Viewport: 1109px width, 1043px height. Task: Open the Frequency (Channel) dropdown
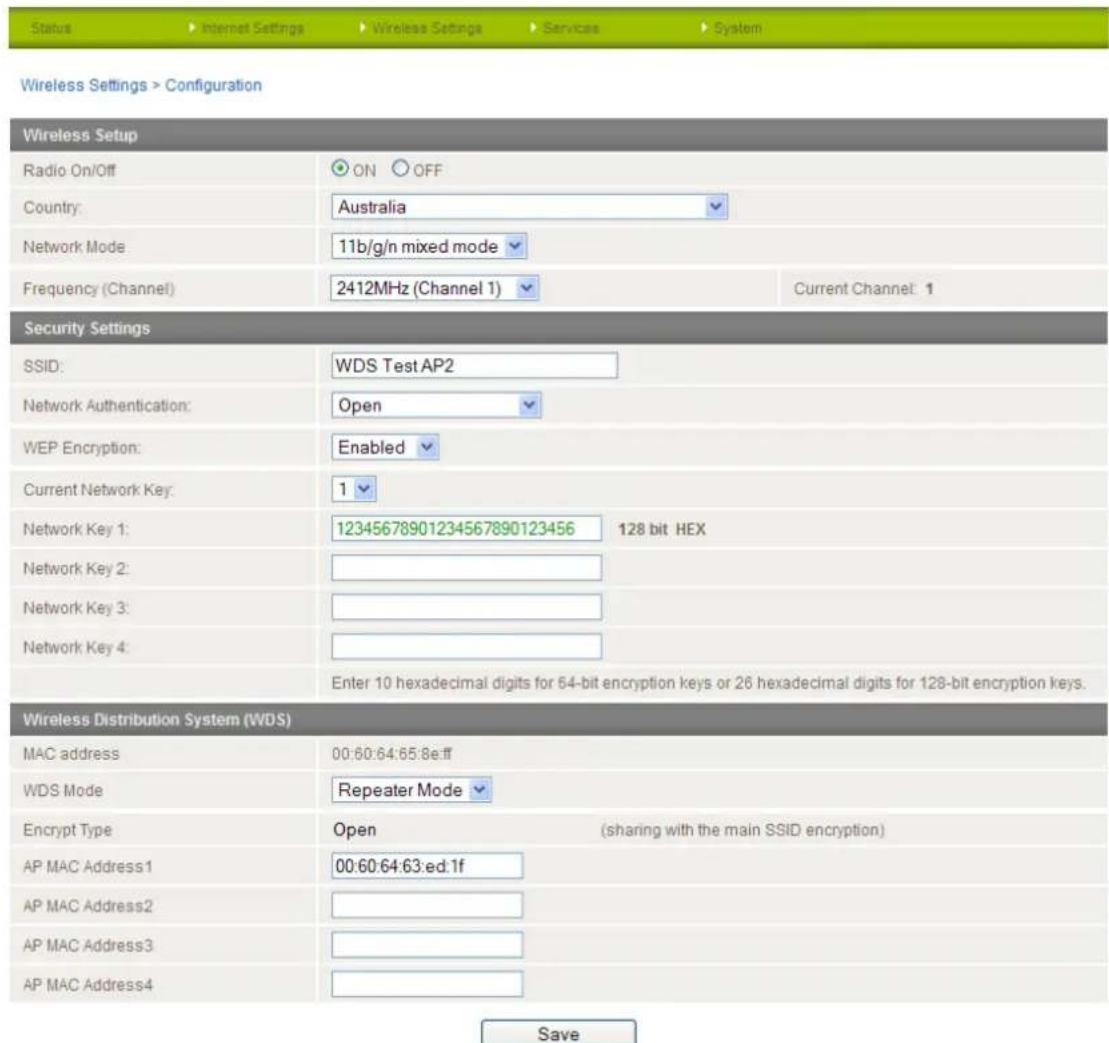click(434, 288)
